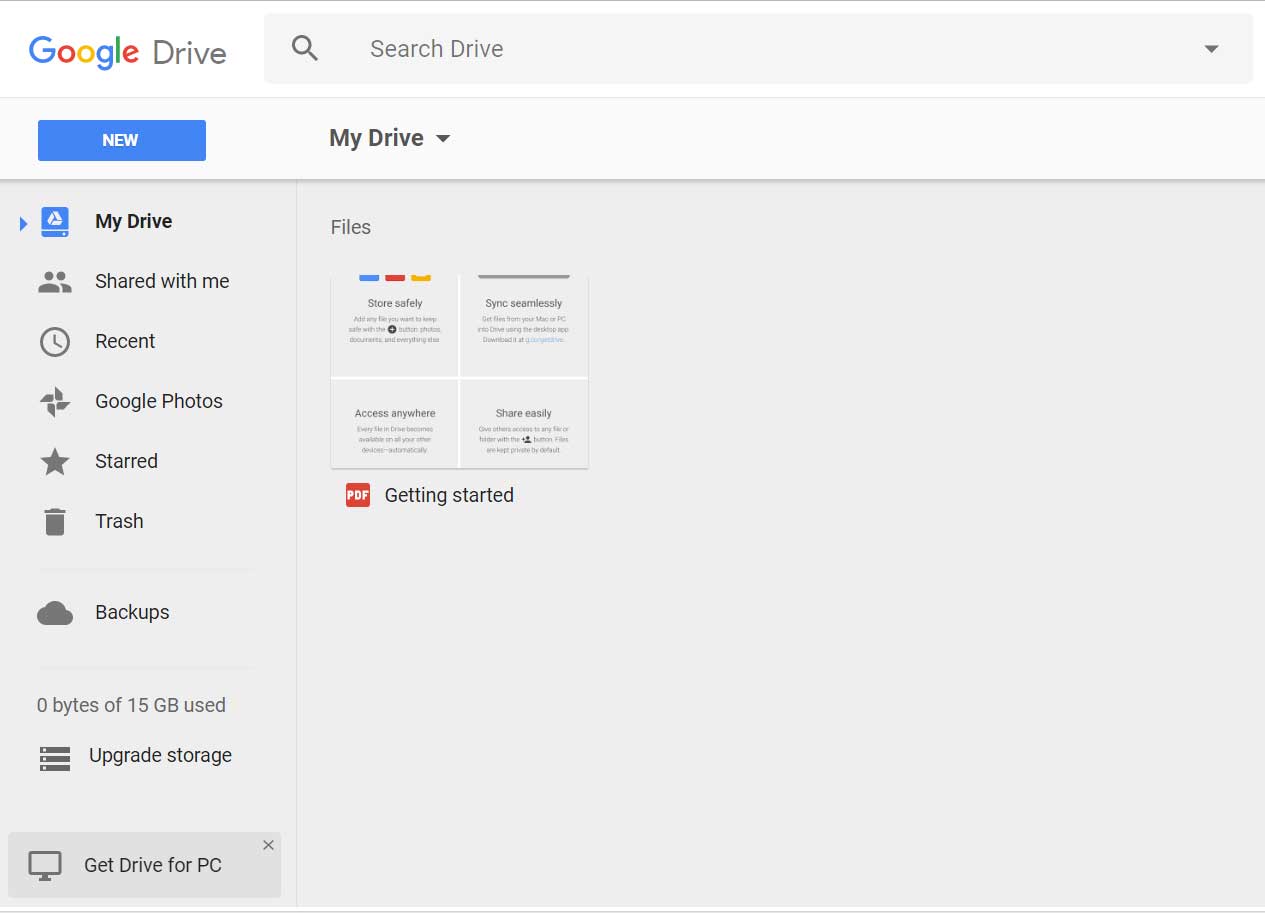Click the Get Drive for PC link
The width and height of the screenshot is (1265, 913).
[x=151, y=864]
